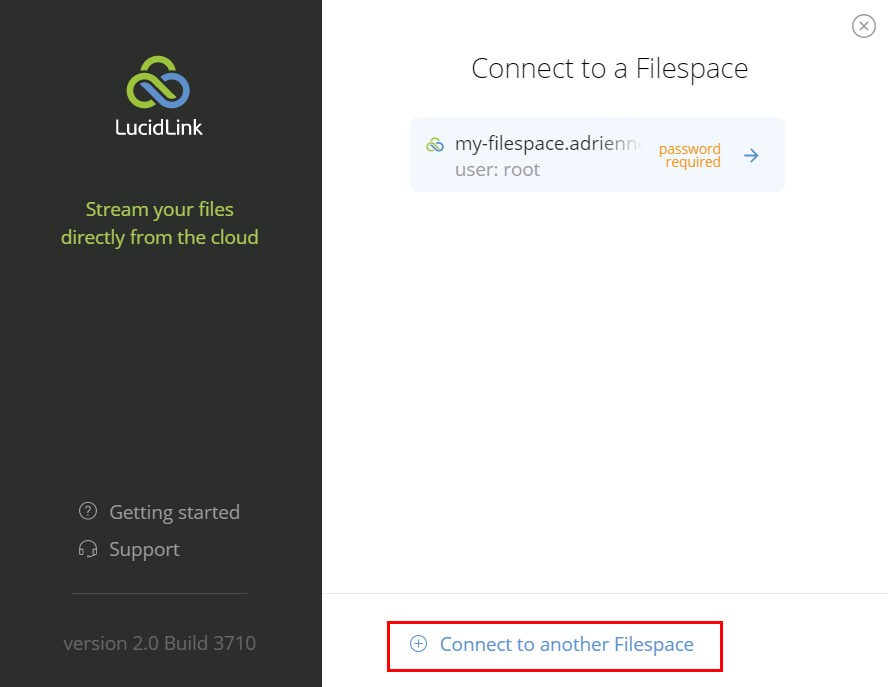Image resolution: width=888 pixels, height=687 pixels.
Task: Click the question mark icon beside Getting started
Action: [x=88, y=512]
